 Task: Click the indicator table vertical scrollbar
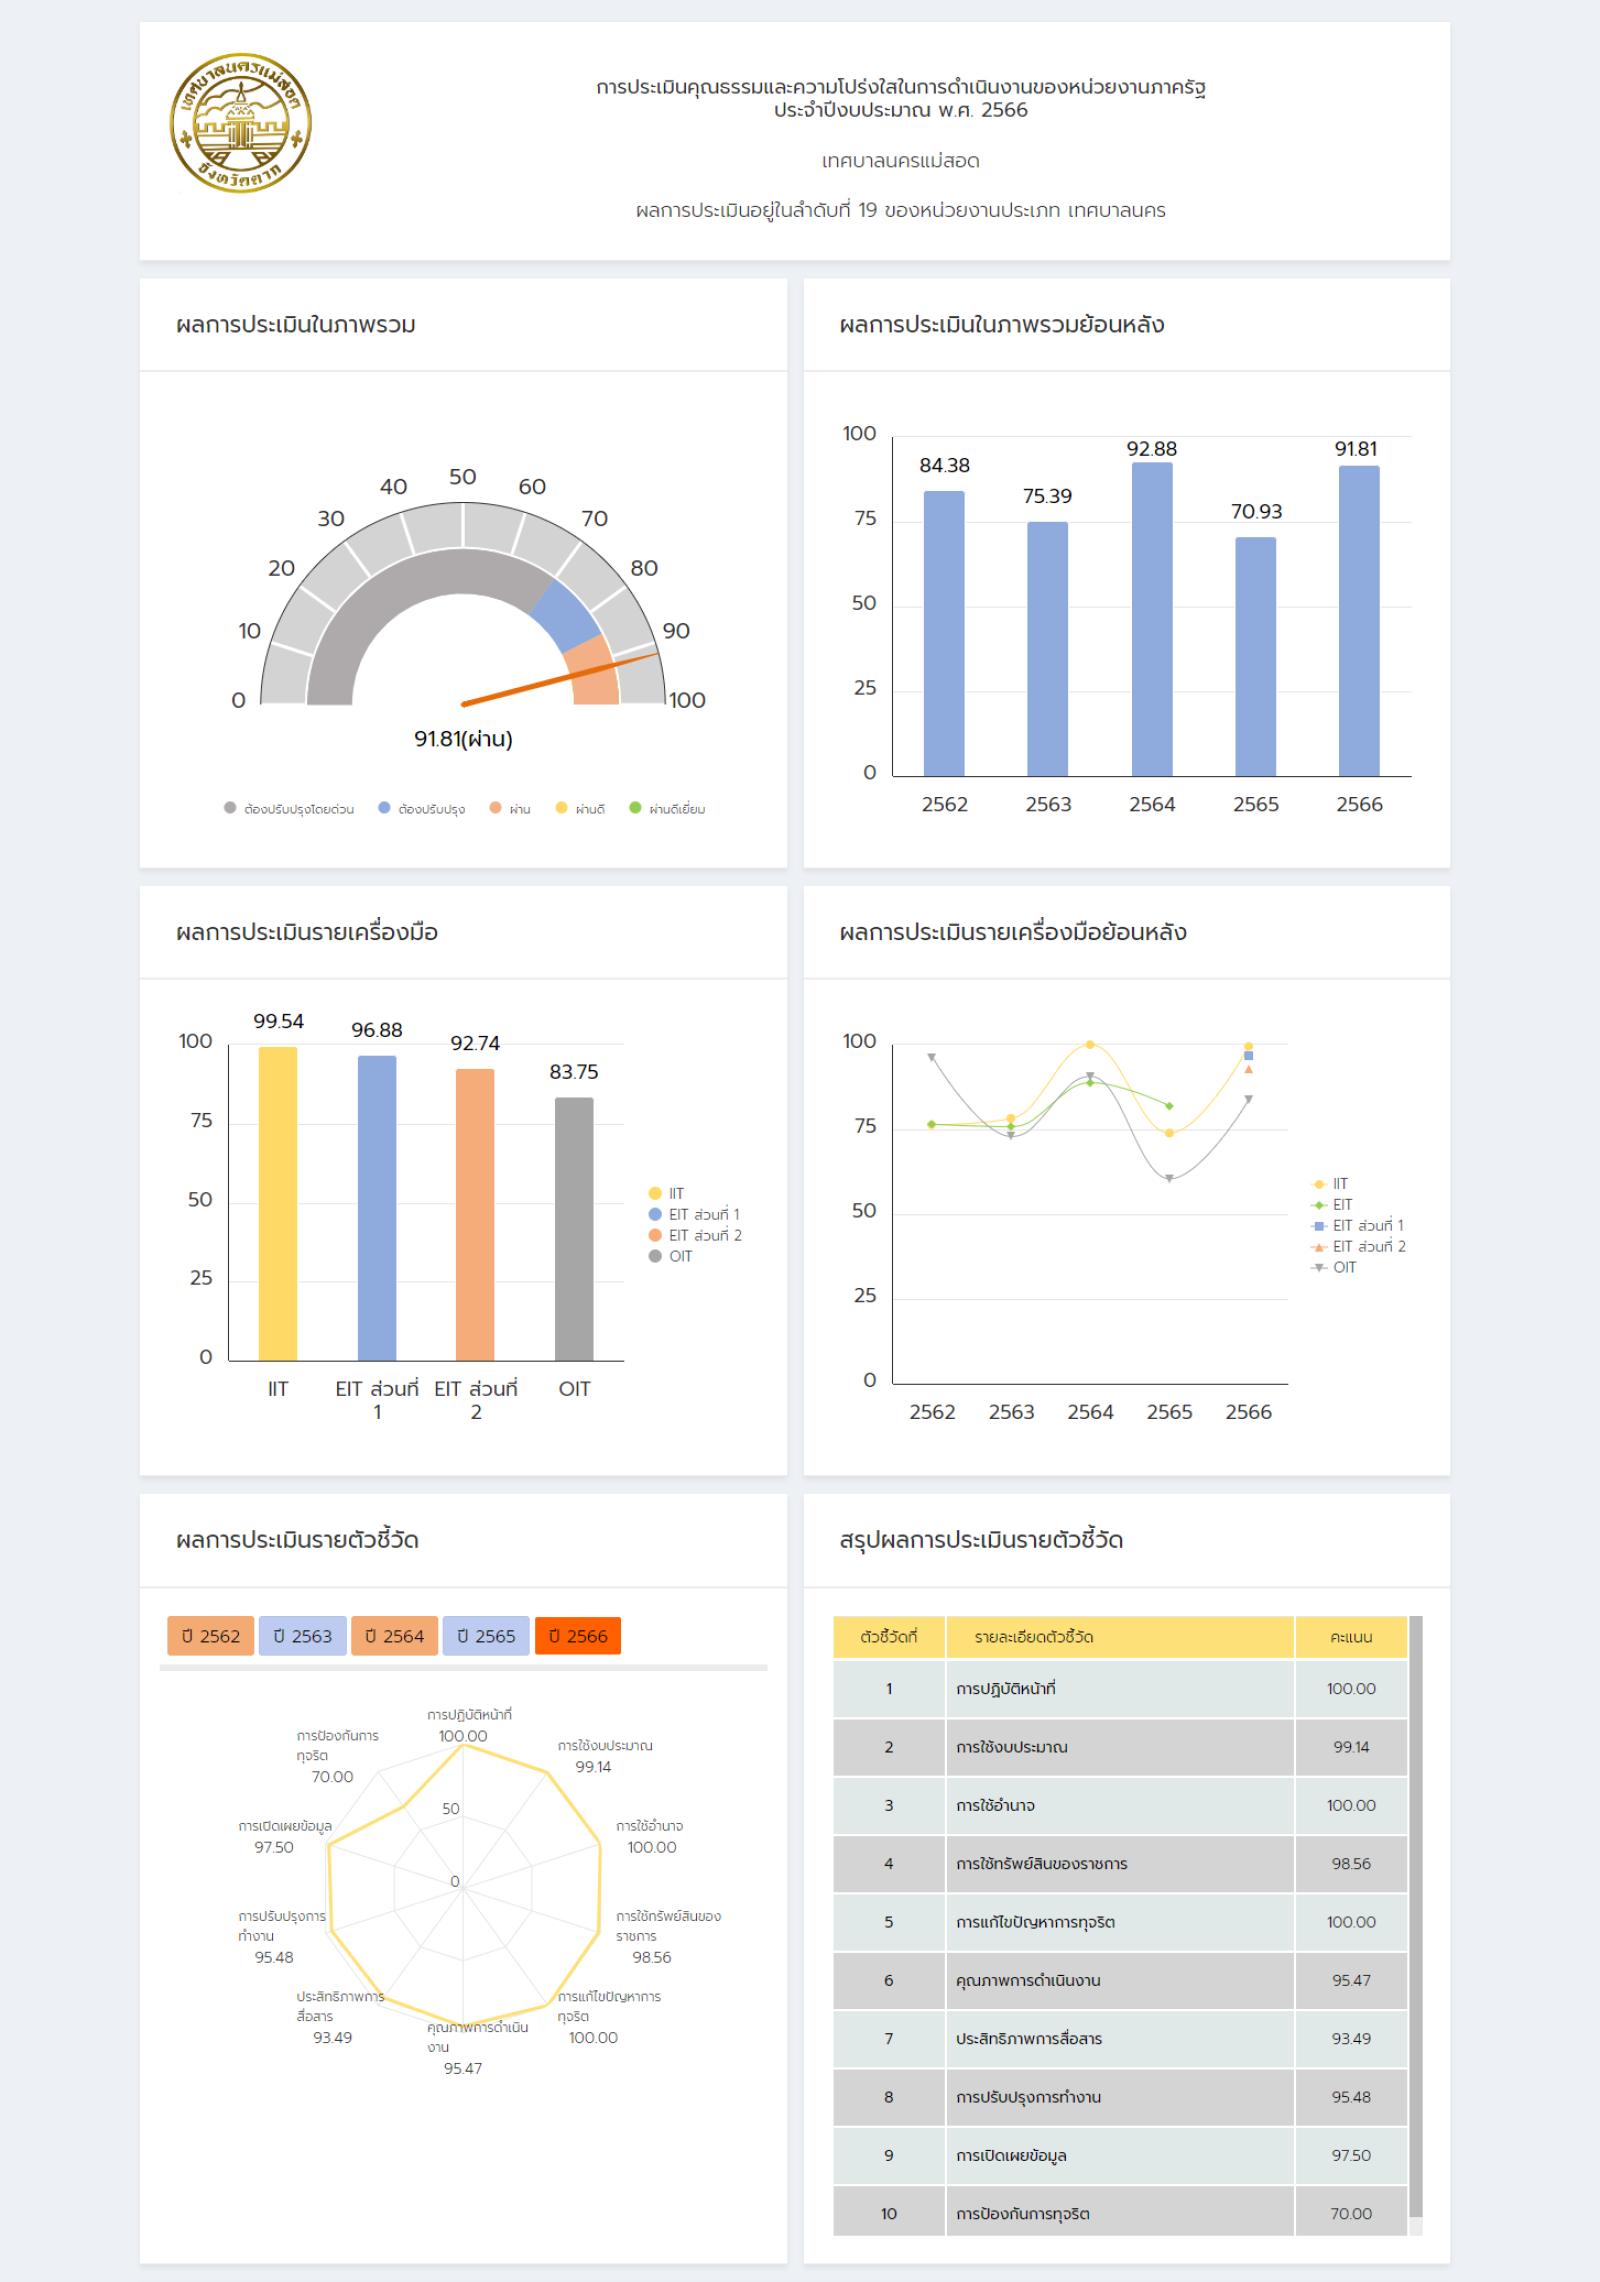click(x=1415, y=1900)
